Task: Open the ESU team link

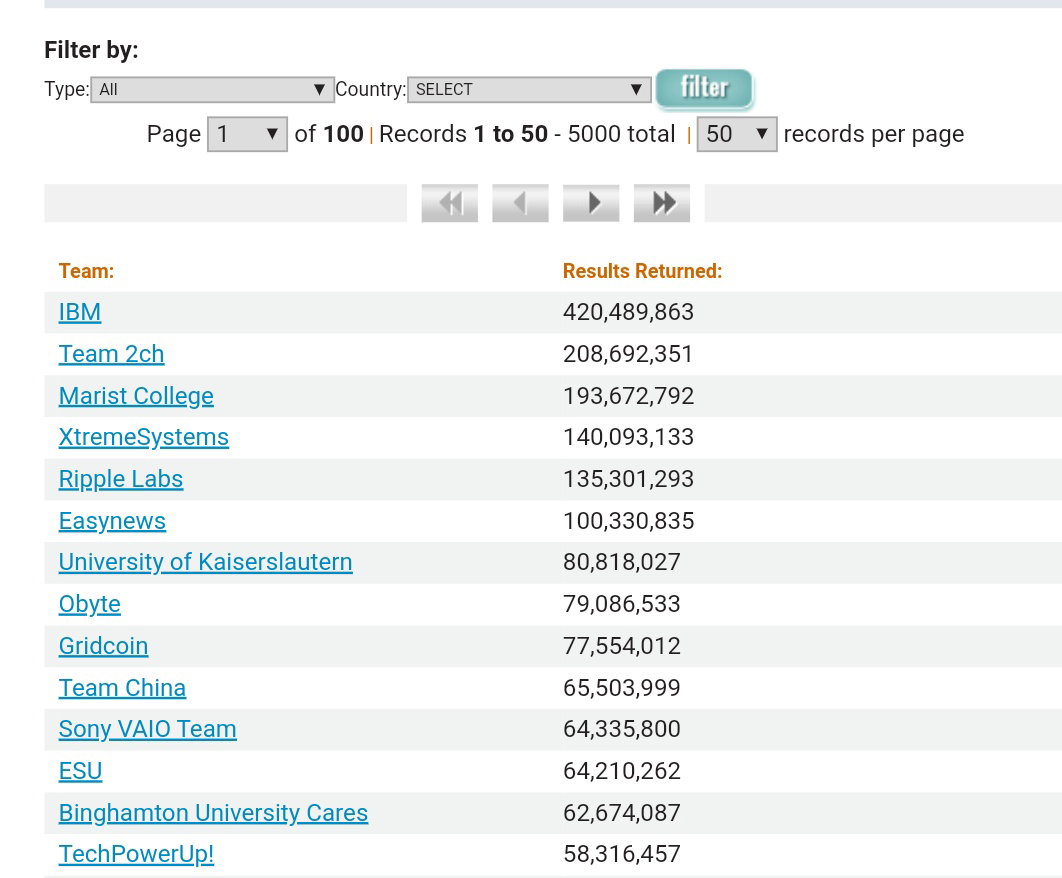Action: click(81, 772)
